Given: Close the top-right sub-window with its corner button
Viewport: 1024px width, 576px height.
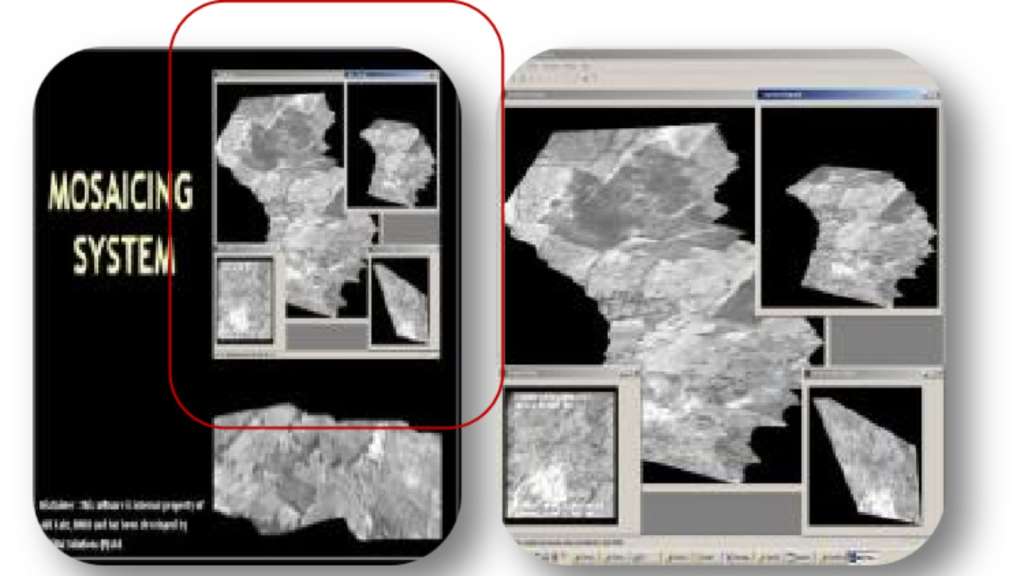Looking at the screenshot, I should [932, 94].
